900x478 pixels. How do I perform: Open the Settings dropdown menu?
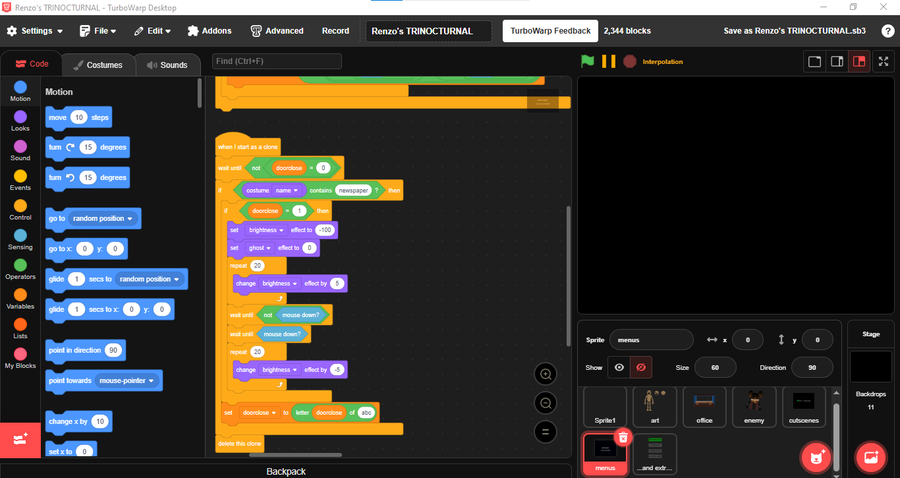tap(34, 31)
